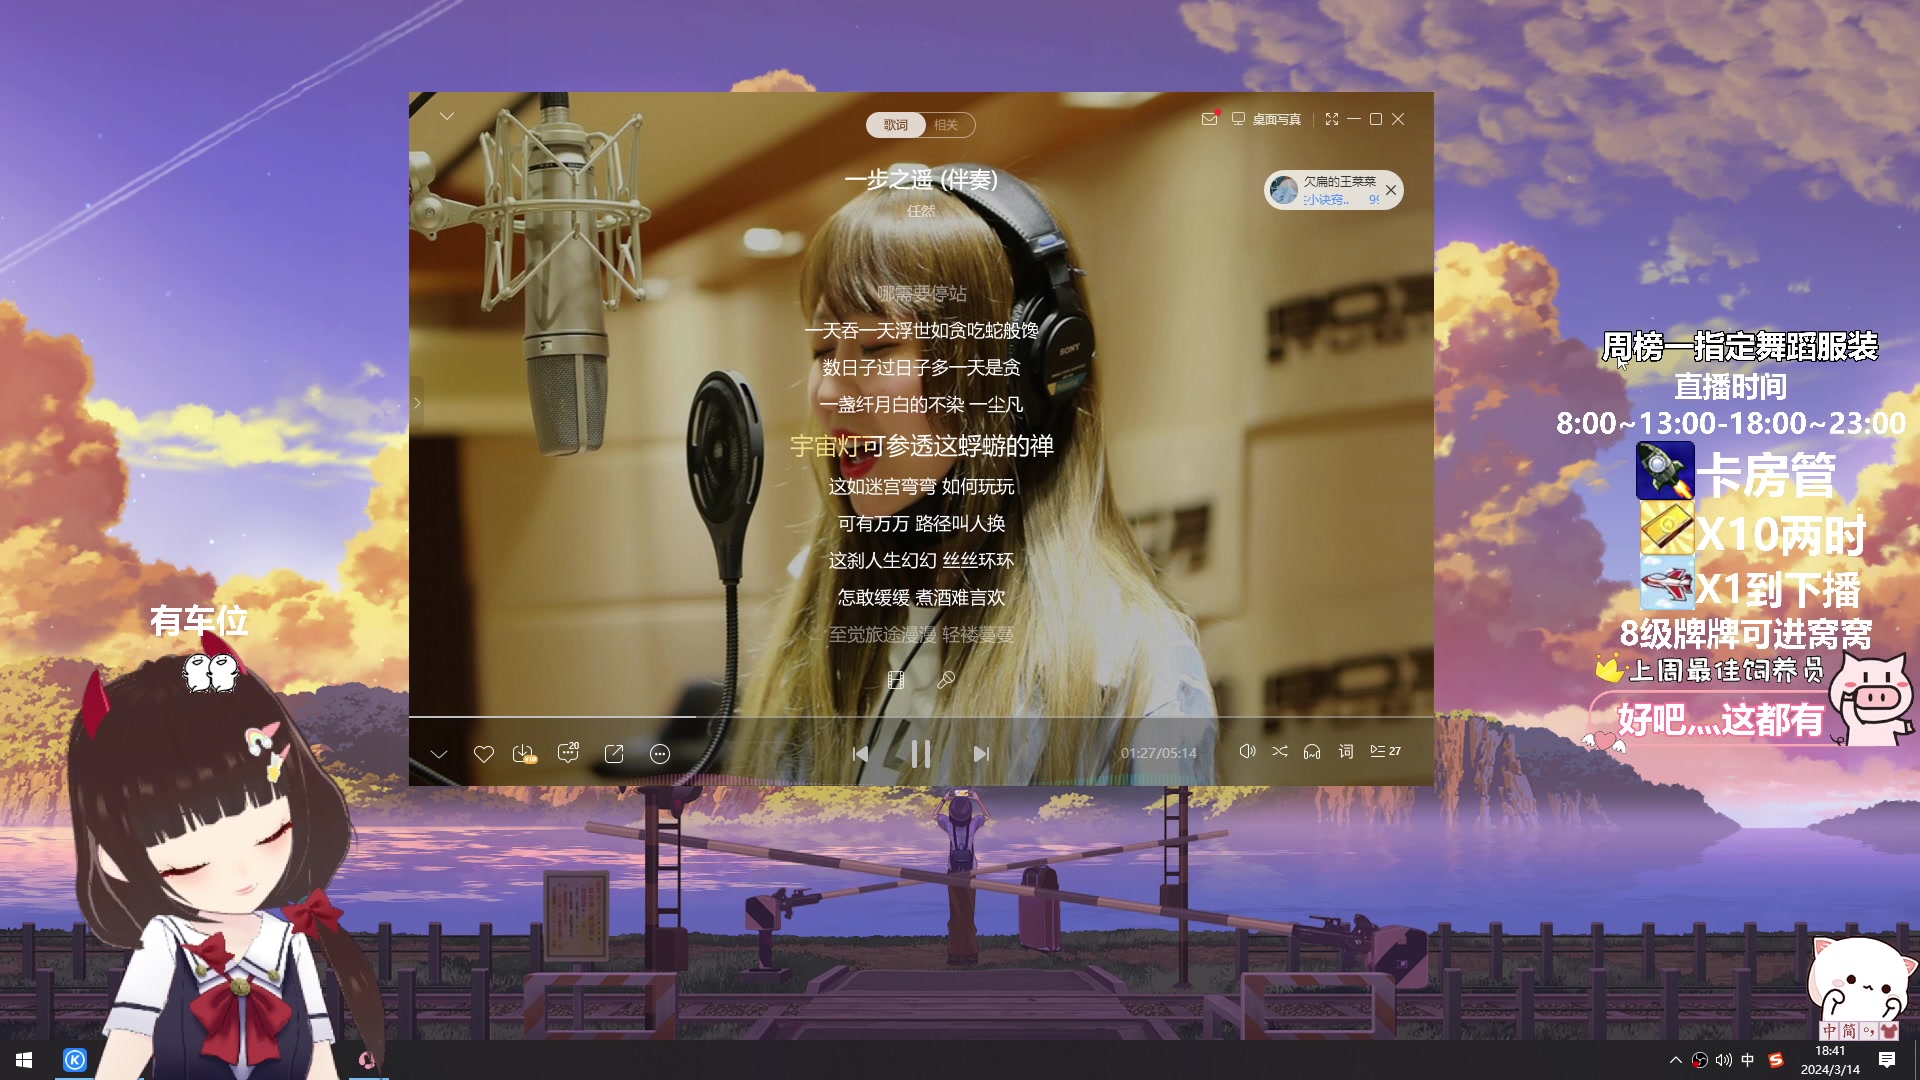Screen dimensions: 1920x1080
Task: Open the headphone sound effects
Action: [1312, 751]
